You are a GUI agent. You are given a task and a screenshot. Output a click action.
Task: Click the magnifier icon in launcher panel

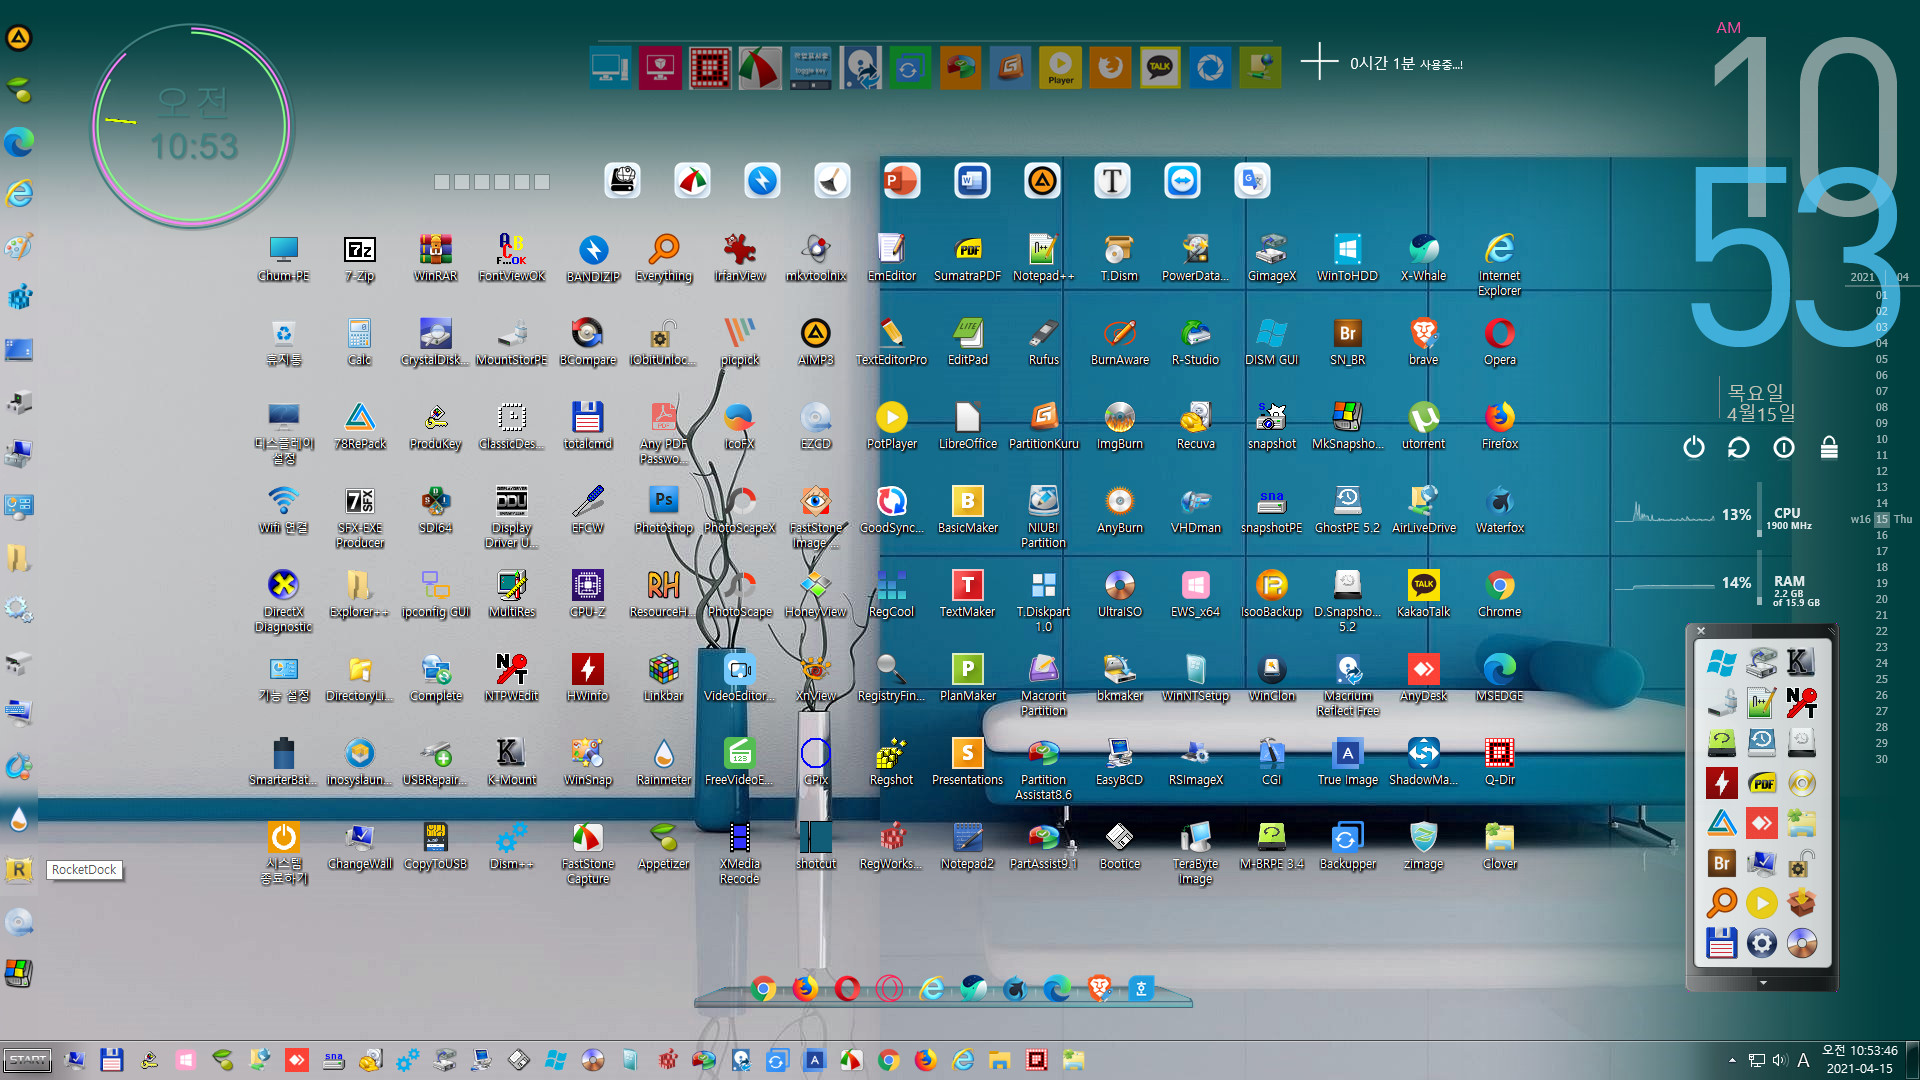[1721, 903]
